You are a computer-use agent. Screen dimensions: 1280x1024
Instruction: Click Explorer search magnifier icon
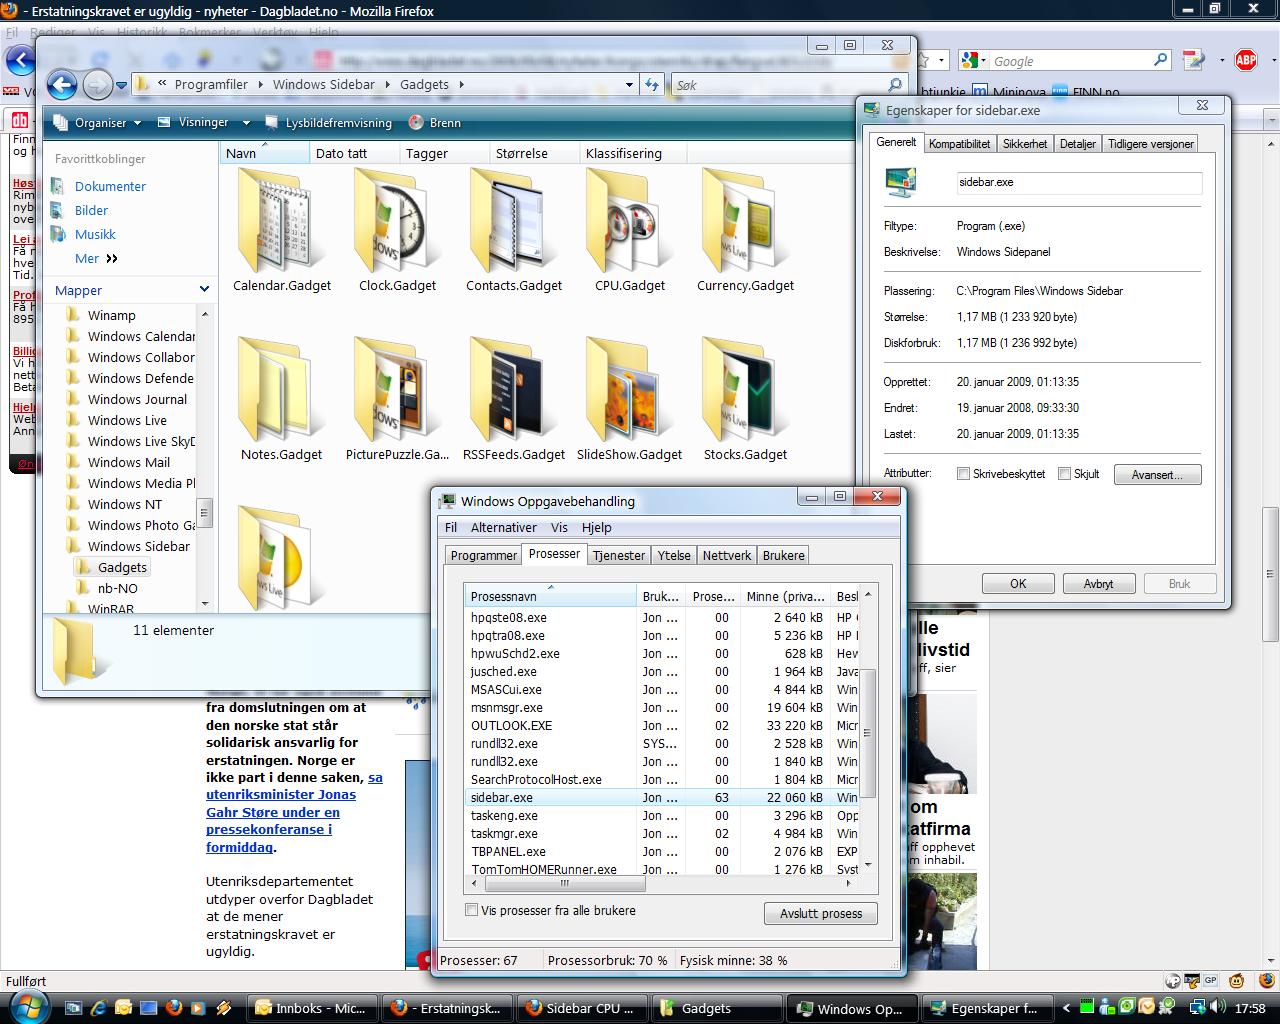point(895,85)
